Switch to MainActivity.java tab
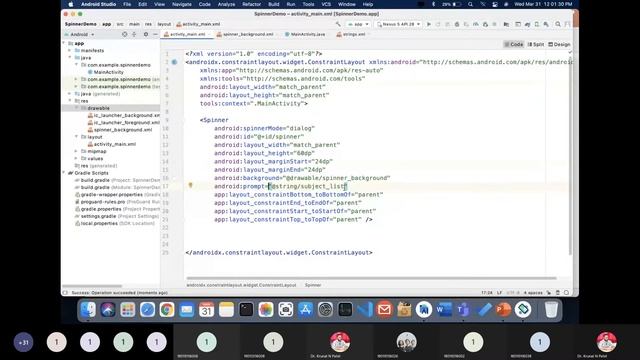Viewport: 640px width, 360px height. [x=307, y=34]
